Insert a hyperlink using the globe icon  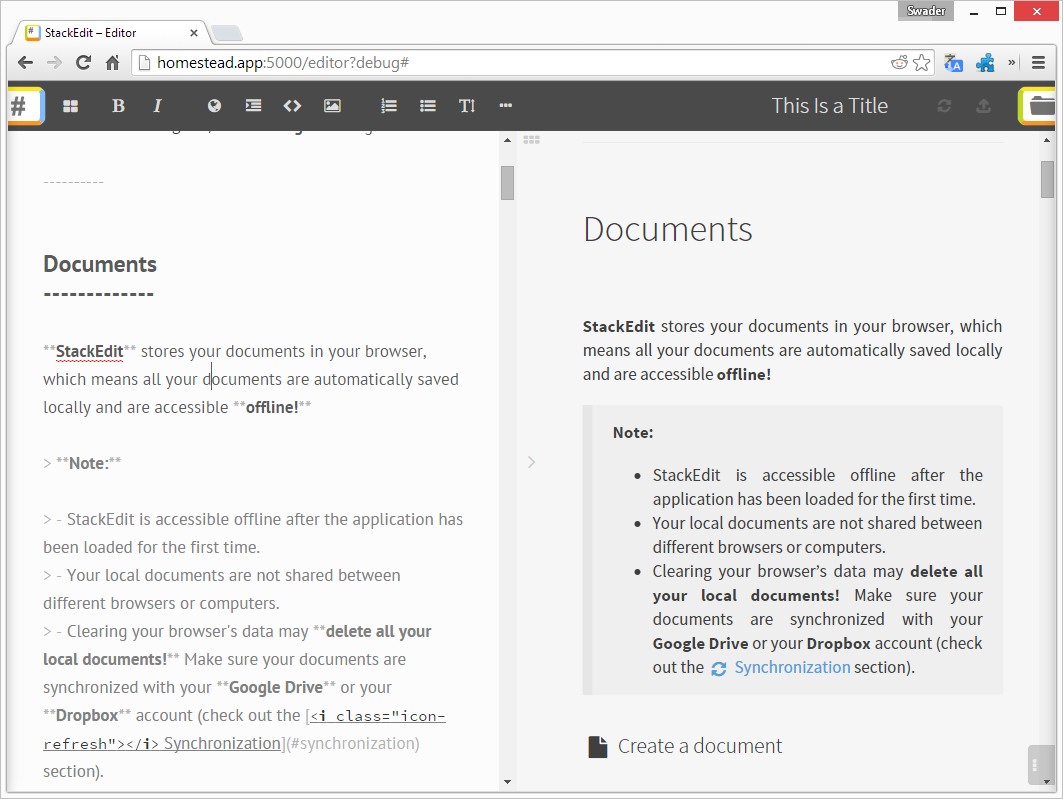point(214,105)
